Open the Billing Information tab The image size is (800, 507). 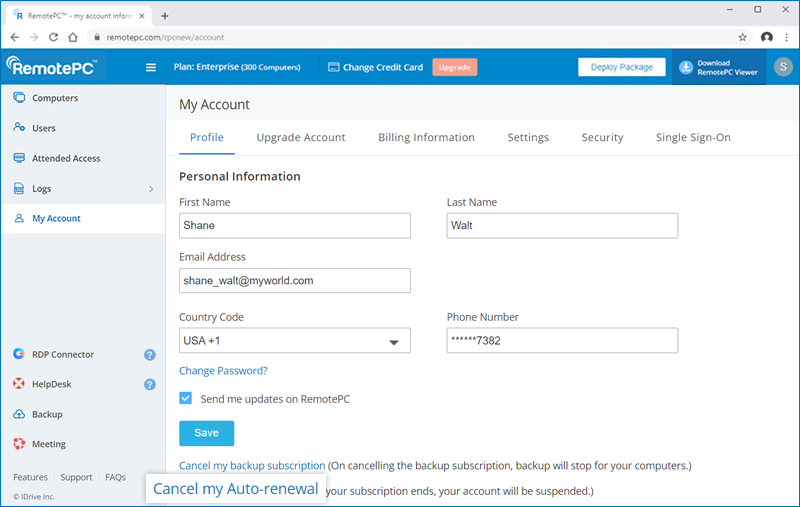click(x=426, y=137)
